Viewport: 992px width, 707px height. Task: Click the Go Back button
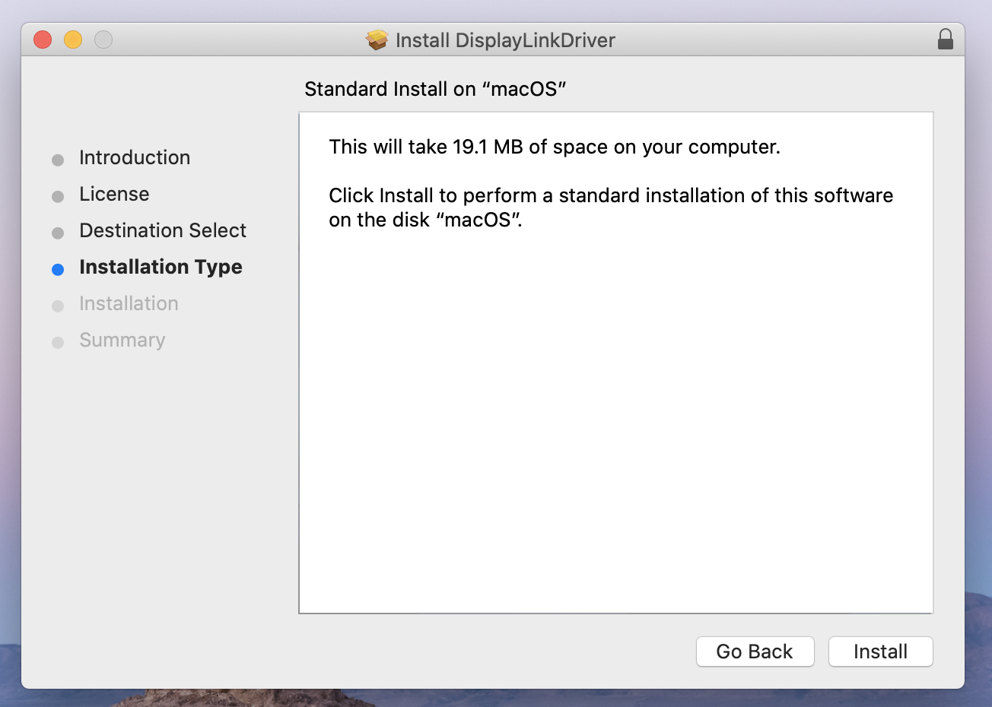pos(755,651)
